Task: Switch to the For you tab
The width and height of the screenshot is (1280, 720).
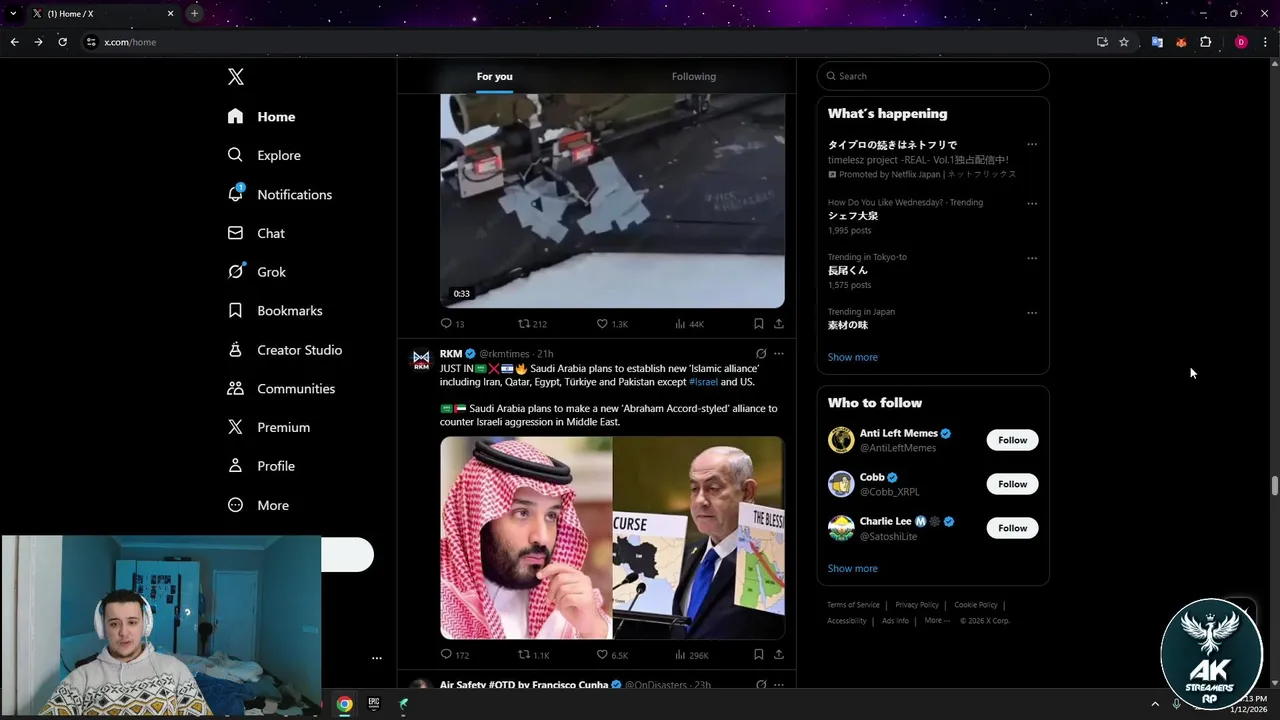Action: point(494,76)
